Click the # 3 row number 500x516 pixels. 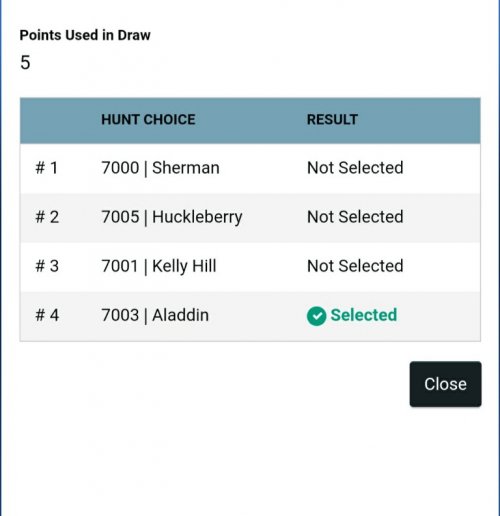point(47,266)
